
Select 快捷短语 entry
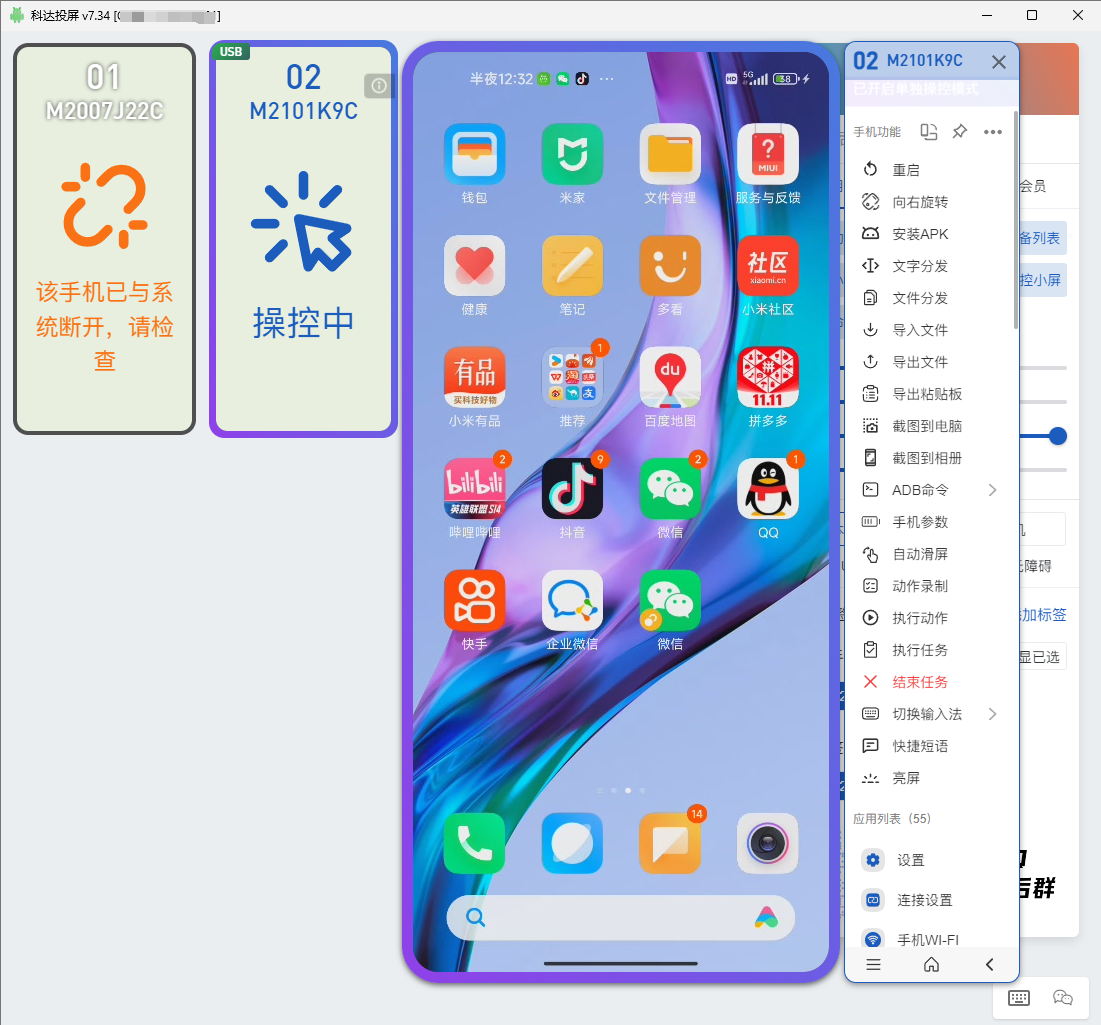pyautogui.click(x=930, y=746)
